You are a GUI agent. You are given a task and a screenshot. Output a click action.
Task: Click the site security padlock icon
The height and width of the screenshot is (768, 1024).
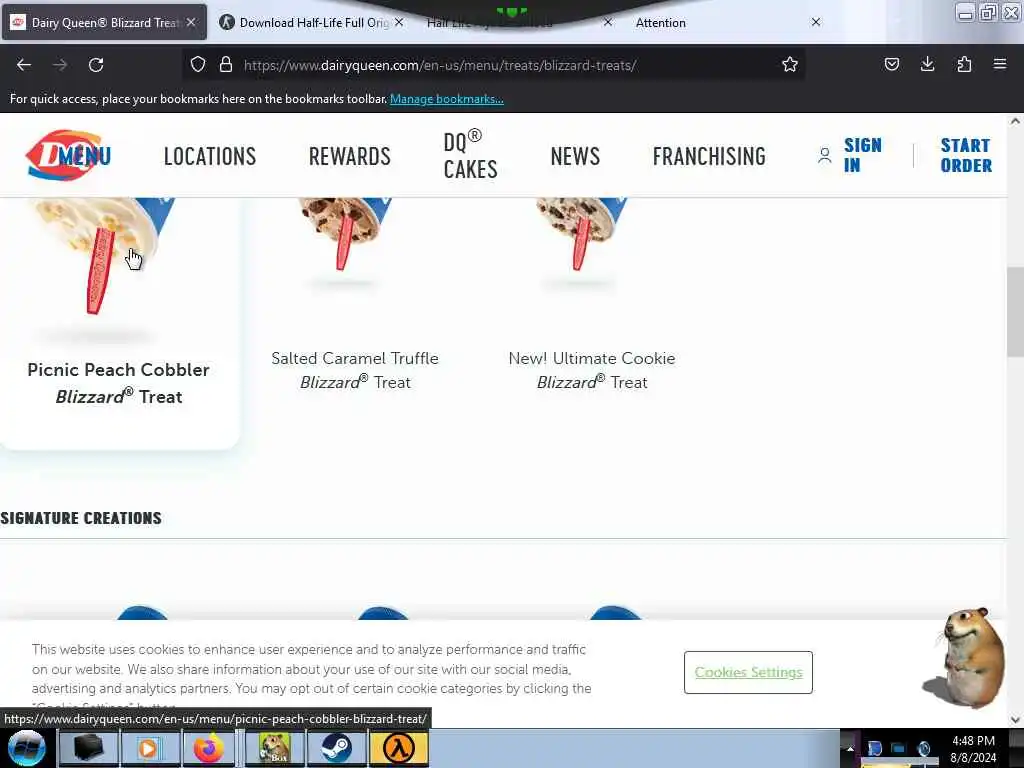point(226,65)
